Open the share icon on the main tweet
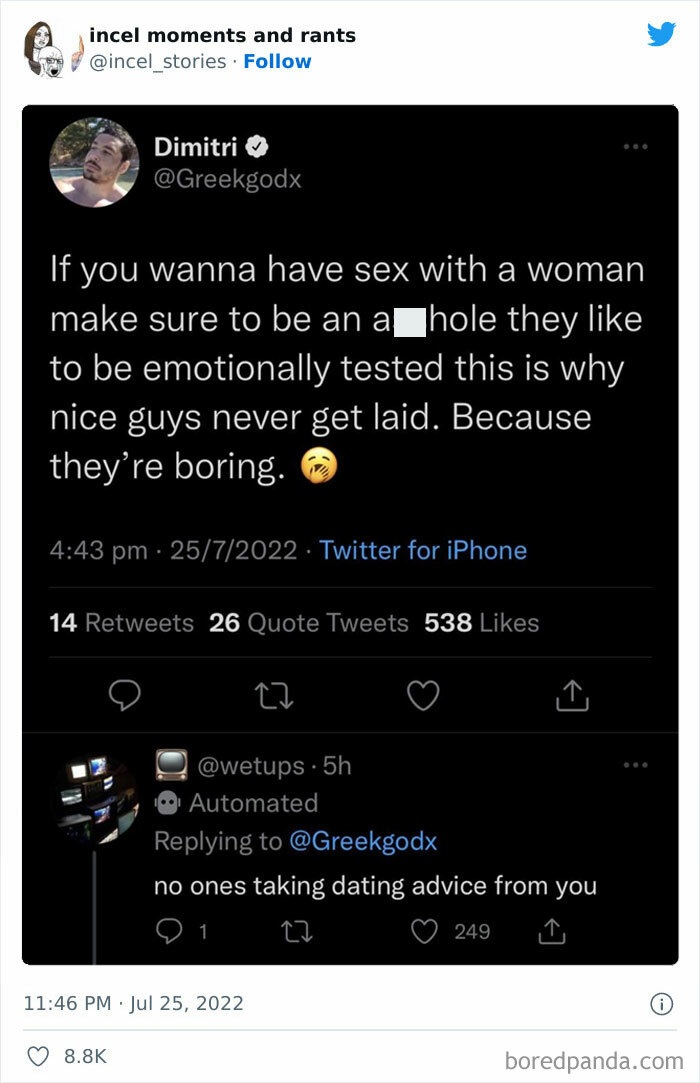 click(x=571, y=695)
